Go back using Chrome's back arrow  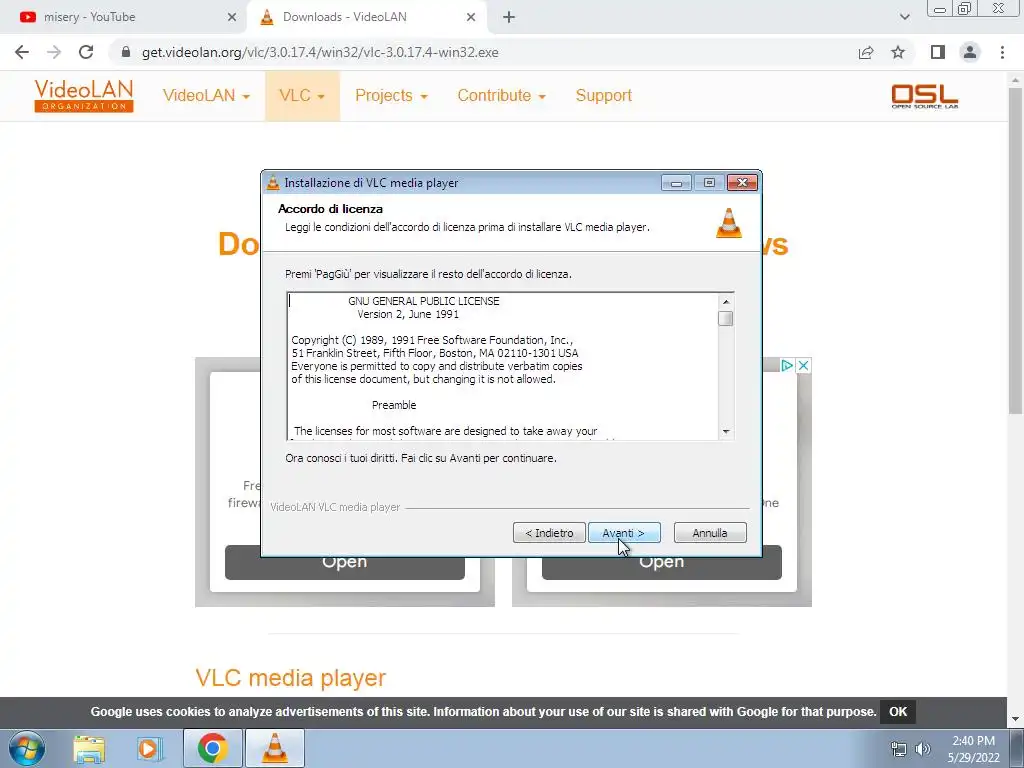tap(22, 52)
